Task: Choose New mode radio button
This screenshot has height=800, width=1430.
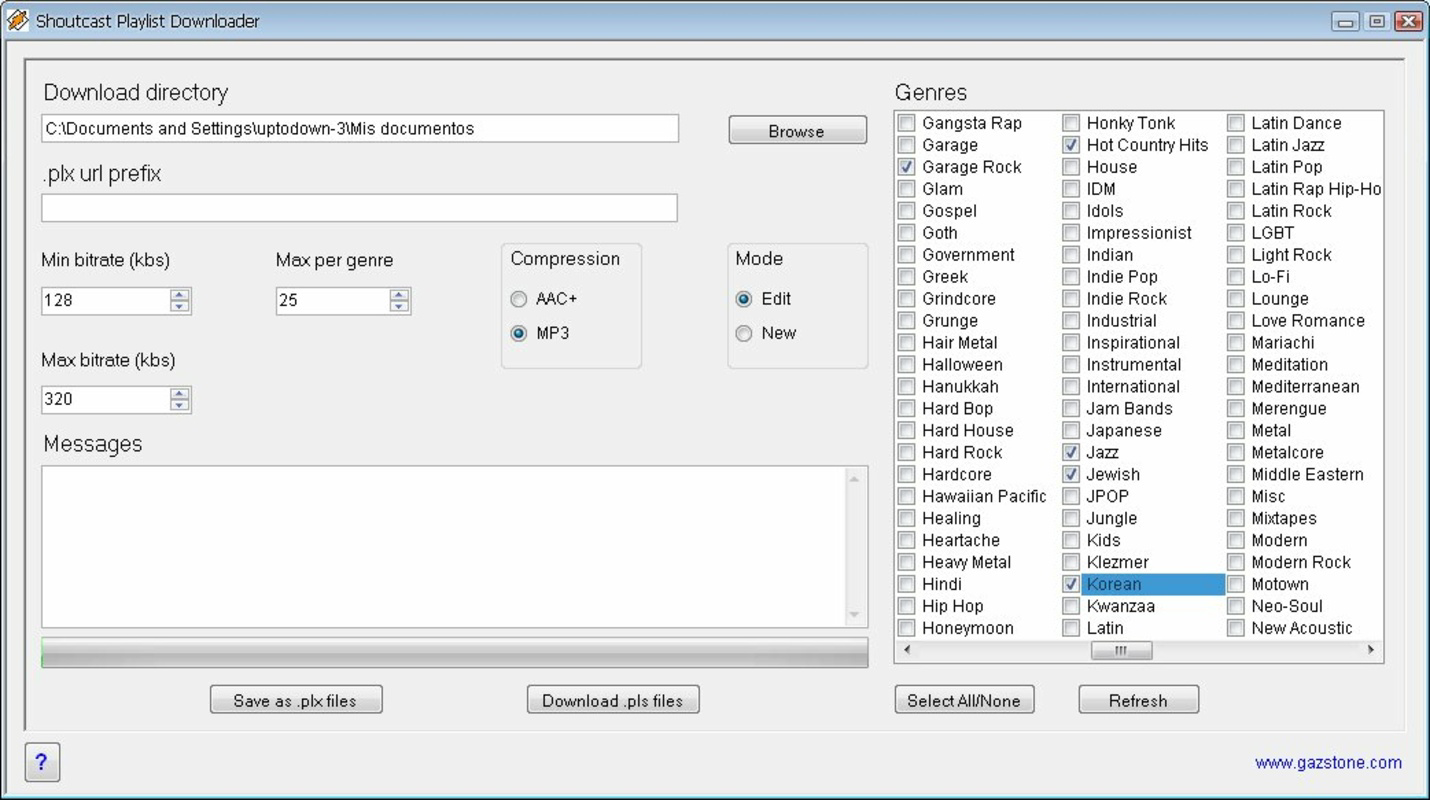Action: click(743, 334)
